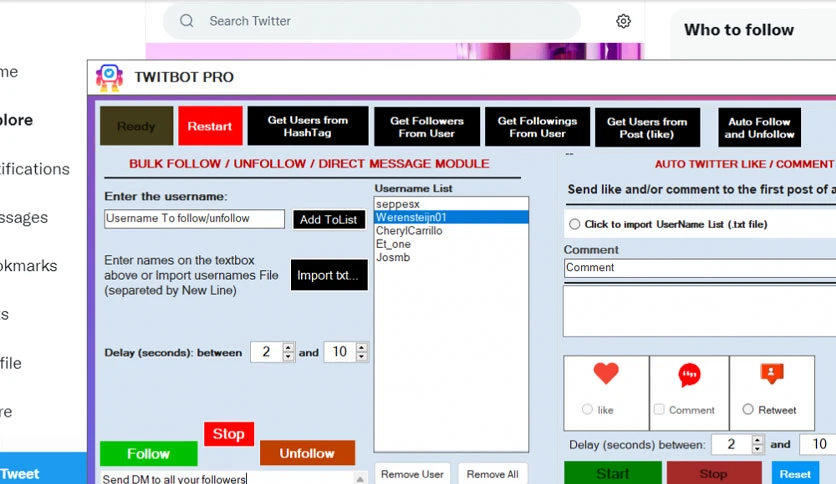Select Josmb in Username List
The height and width of the screenshot is (484, 836).
pyautogui.click(x=451, y=257)
